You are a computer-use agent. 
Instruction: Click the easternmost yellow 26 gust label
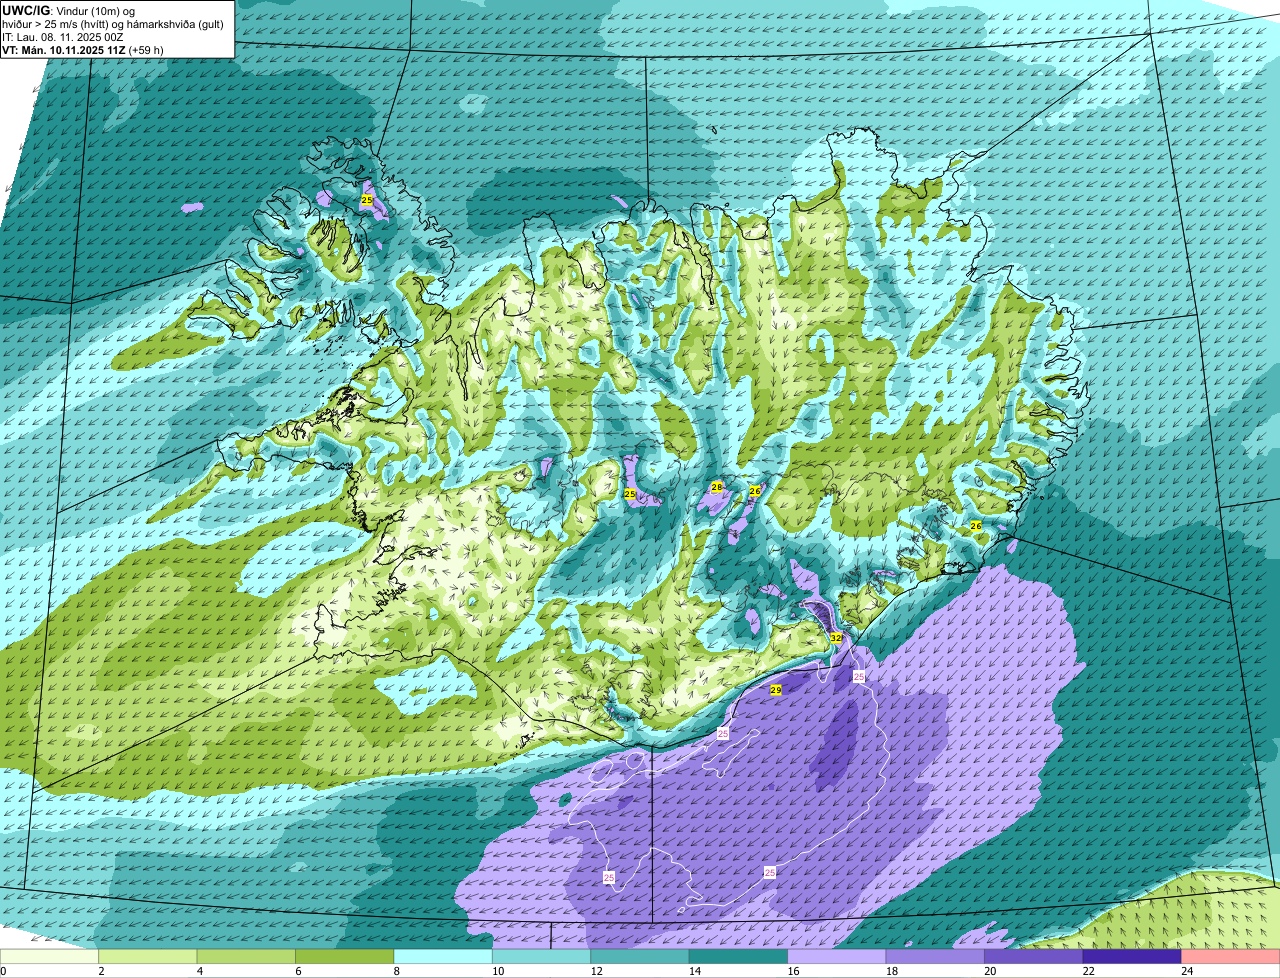click(x=976, y=526)
